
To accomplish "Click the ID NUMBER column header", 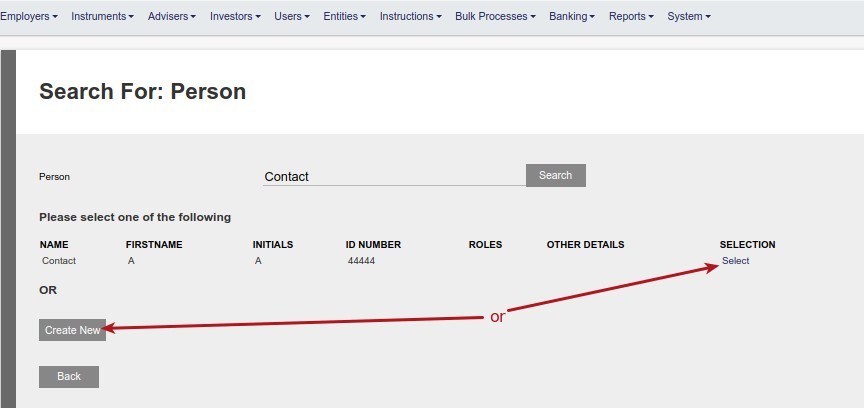I will pyautogui.click(x=373, y=244).
